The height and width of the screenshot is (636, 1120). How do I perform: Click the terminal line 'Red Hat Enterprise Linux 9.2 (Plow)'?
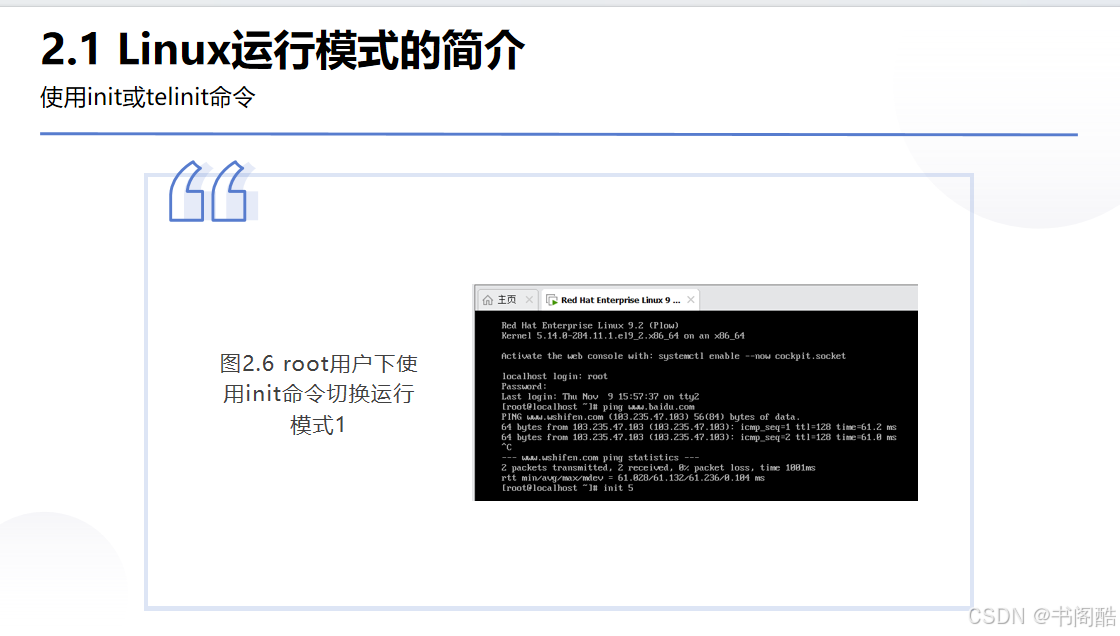[589, 325]
